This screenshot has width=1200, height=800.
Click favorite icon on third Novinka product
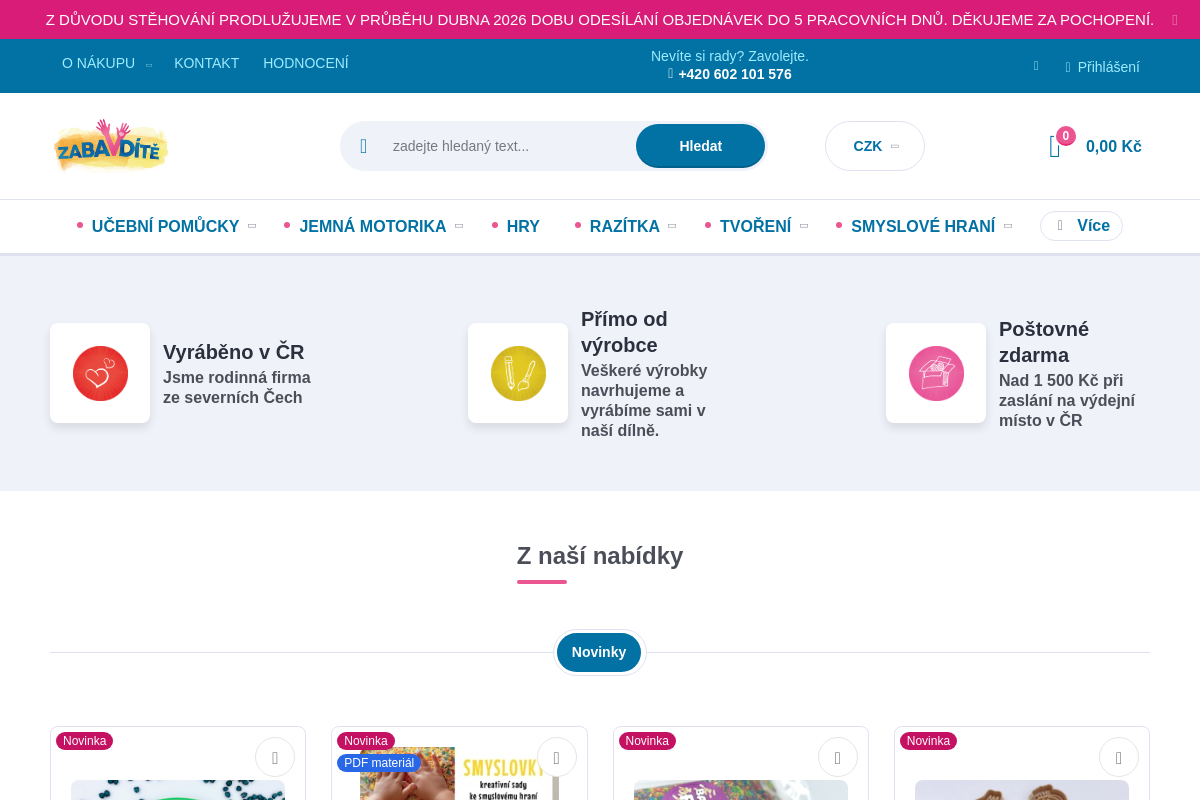(x=838, y=757)
